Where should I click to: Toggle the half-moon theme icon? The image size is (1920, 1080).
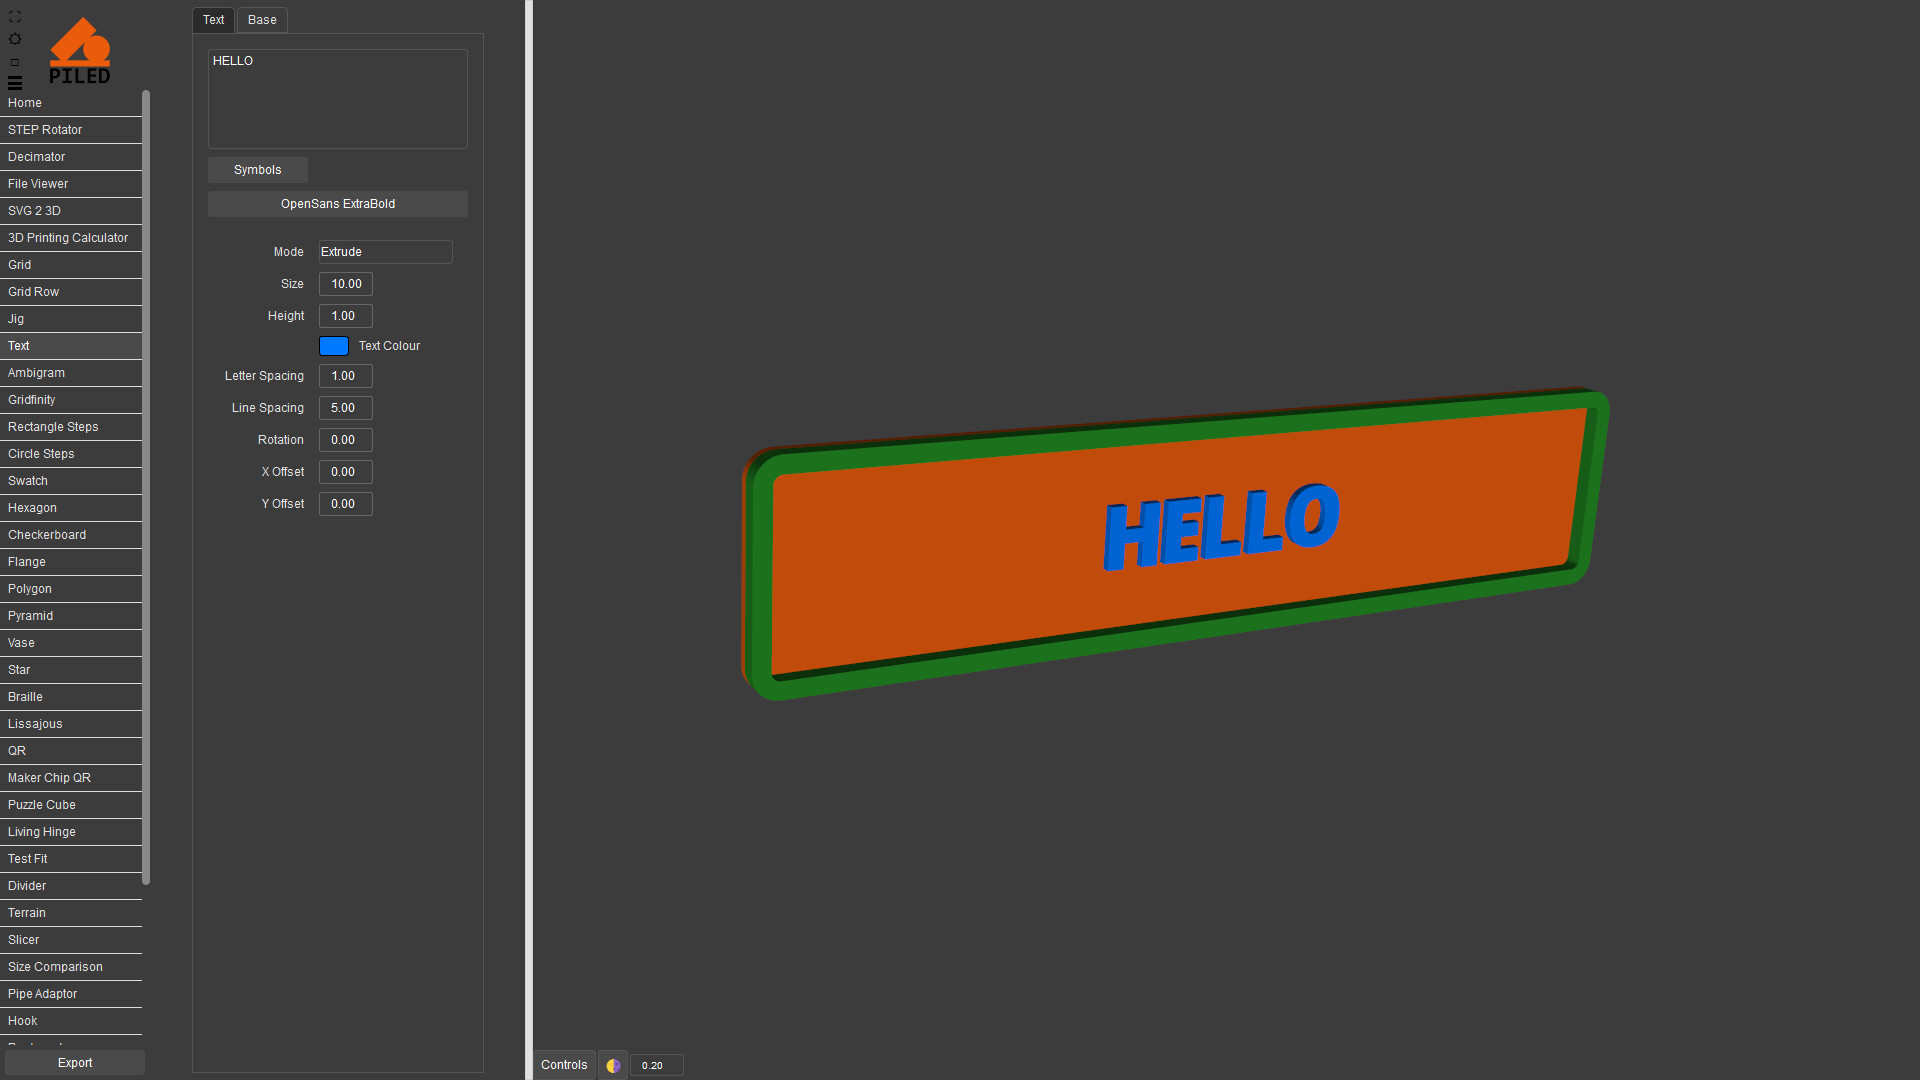(x=613, y=1065)
